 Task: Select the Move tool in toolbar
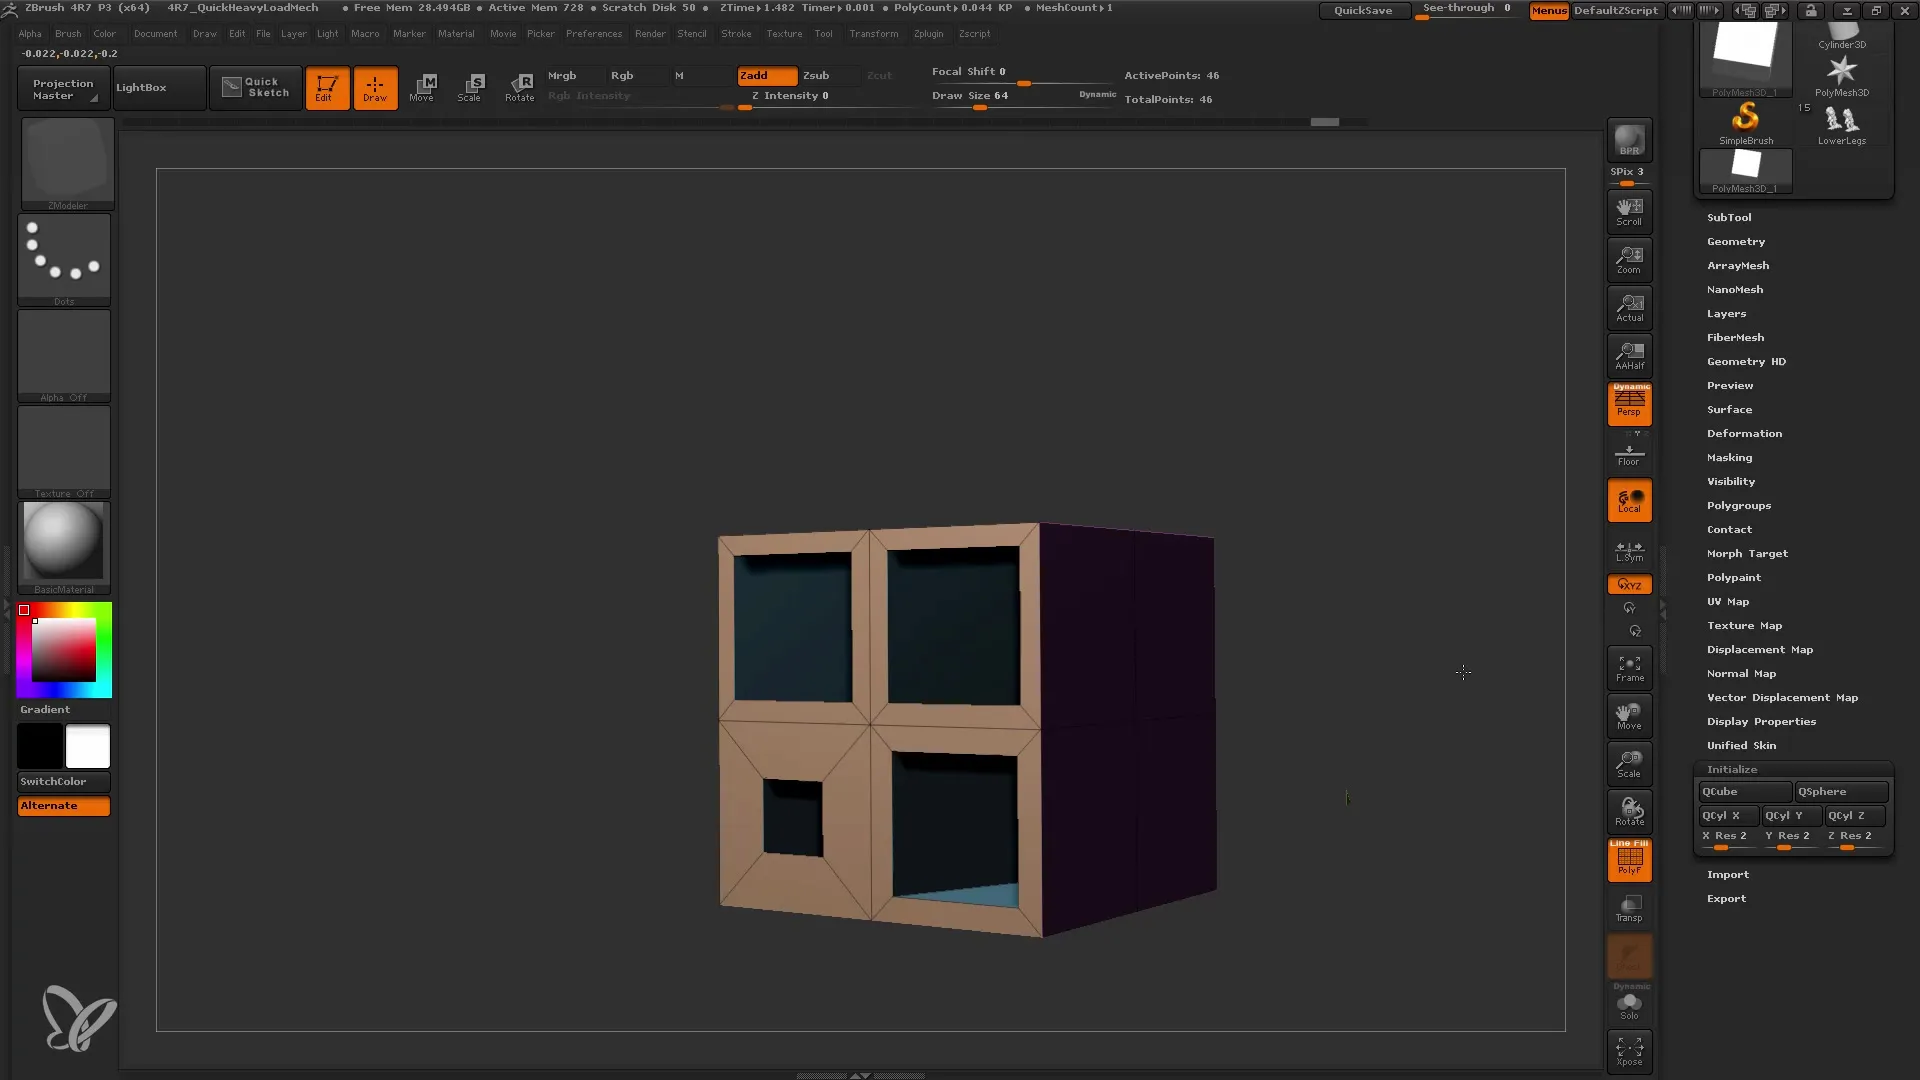coord(422,87)
